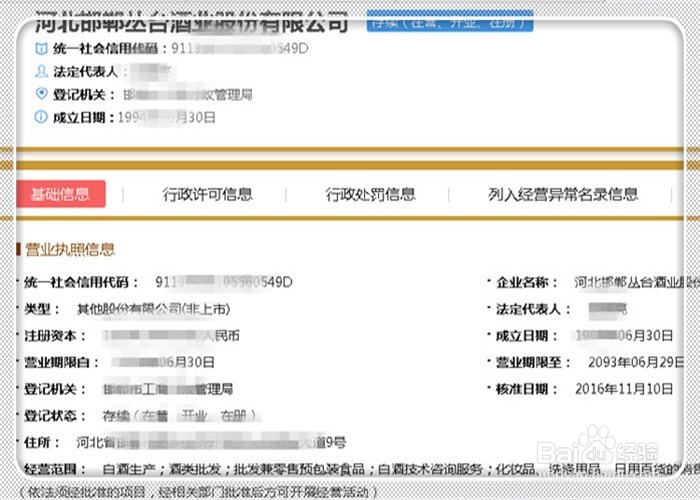The image size is (700, 500).
Task: Click the 核准日期 label
Action: 526,389
